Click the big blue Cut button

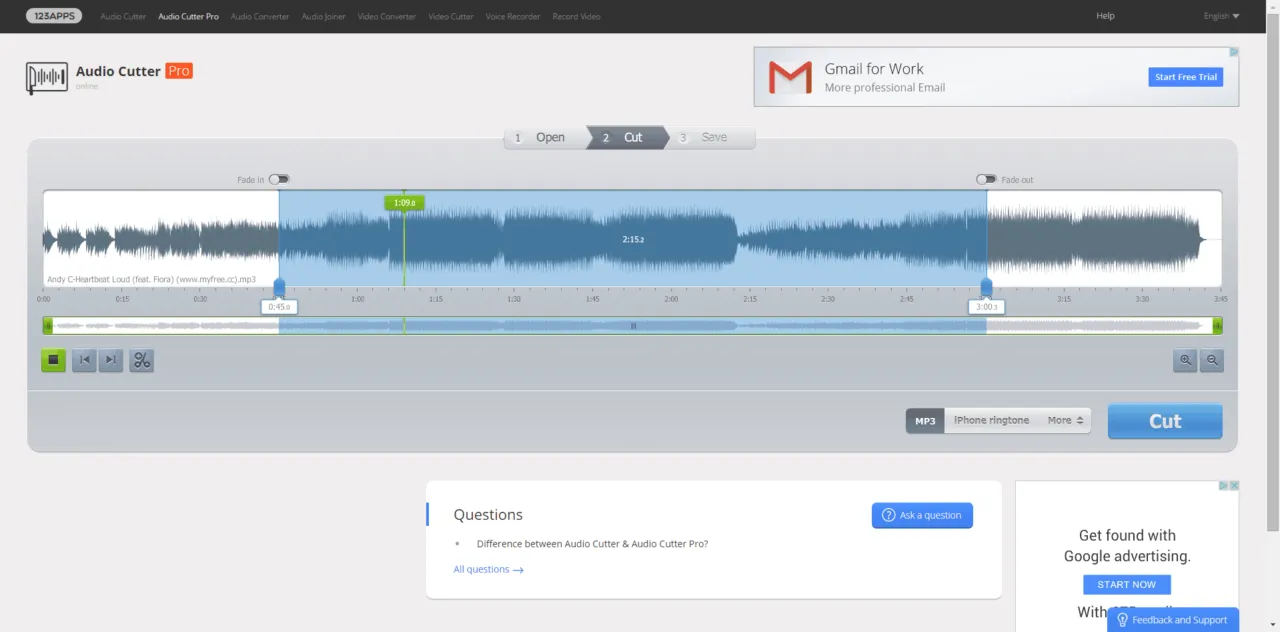tap(1165, 421)
